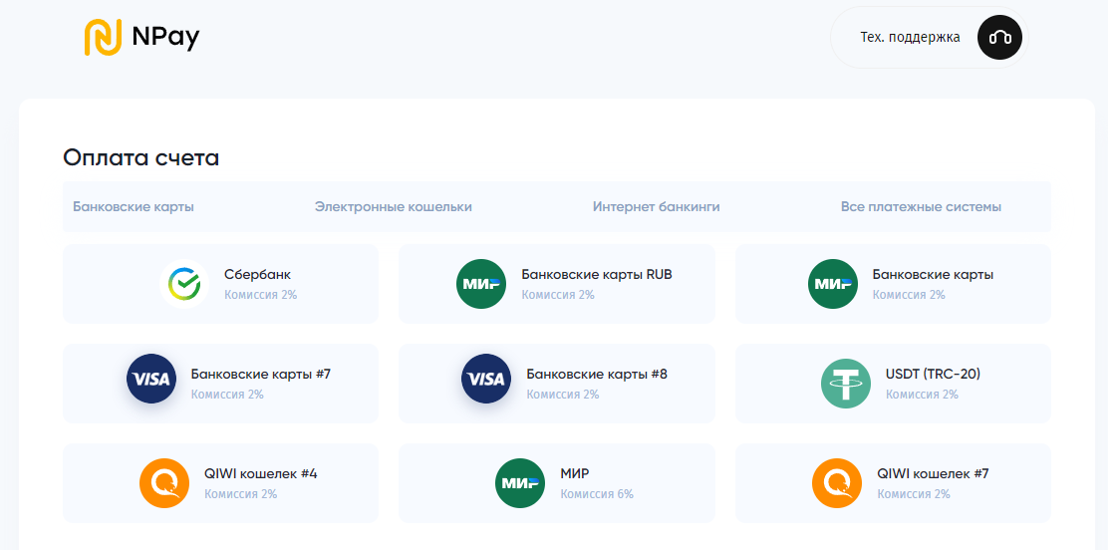This screenshot has height=550, width=1108.
Task: Click the NPay logo icon
Action: coord(104,37)
